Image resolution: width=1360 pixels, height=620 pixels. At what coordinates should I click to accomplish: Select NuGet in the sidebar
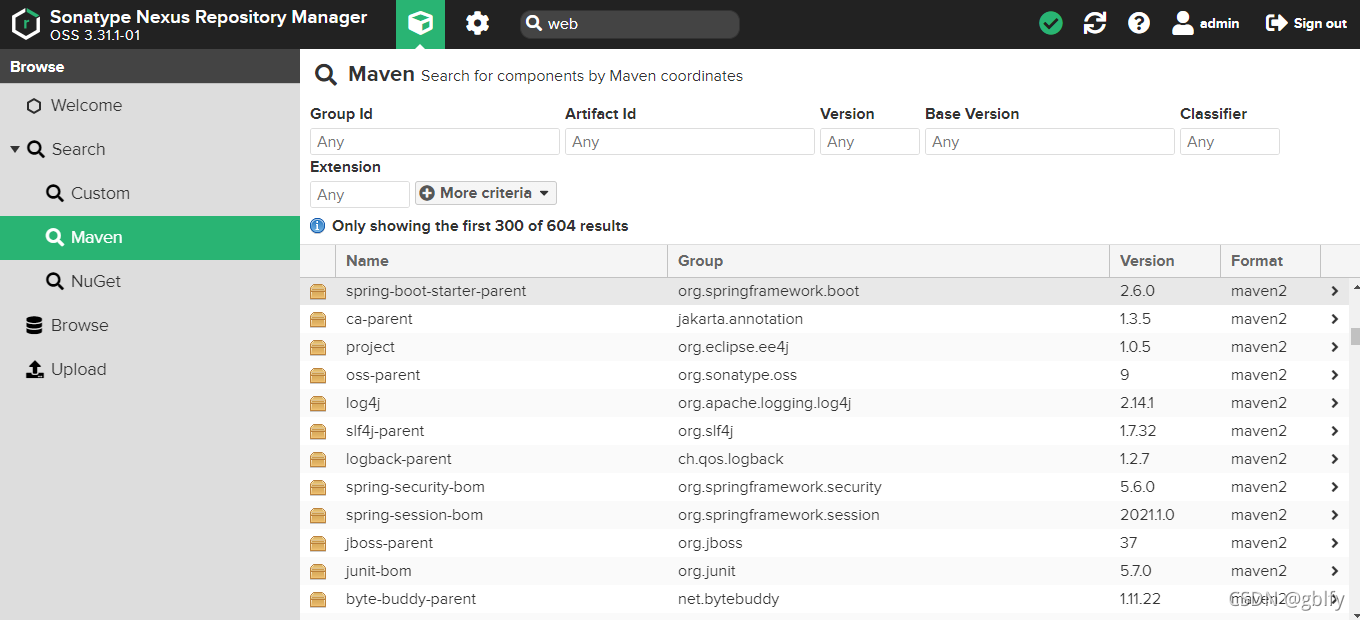[96, 281]
